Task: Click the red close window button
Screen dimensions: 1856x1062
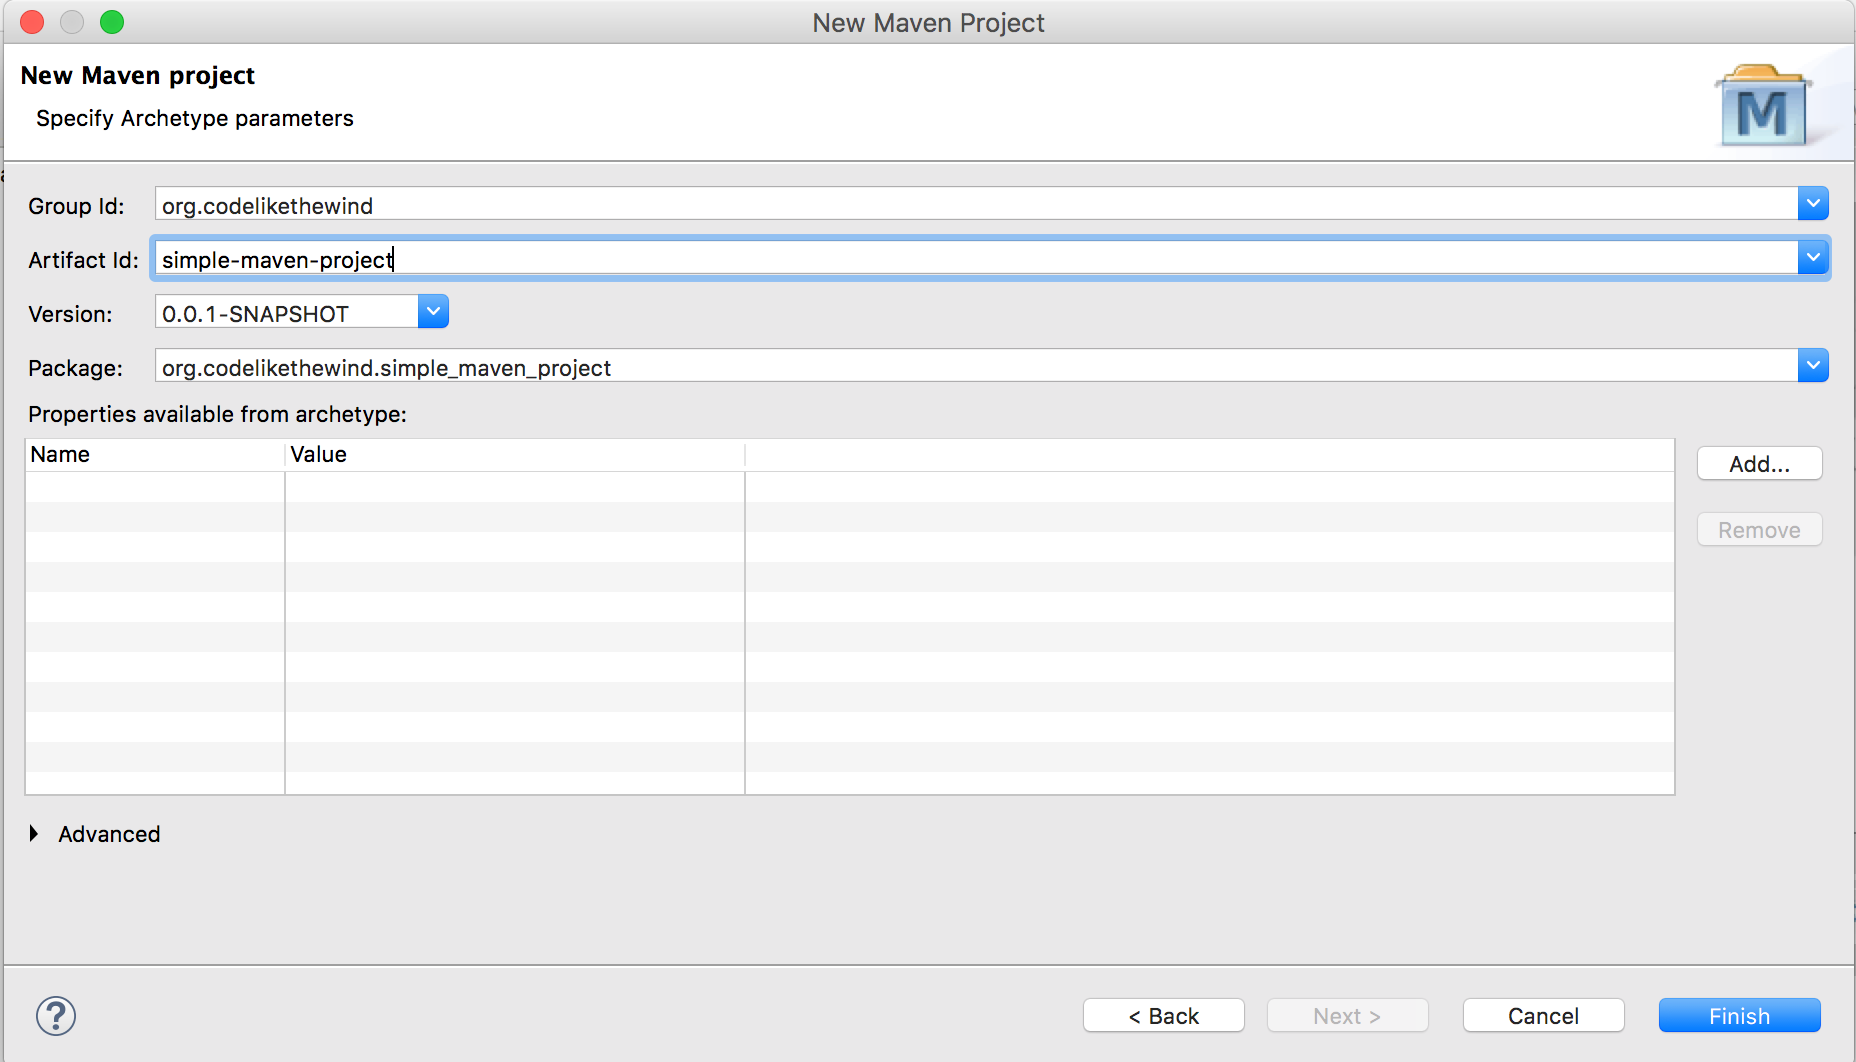Action: [32, 22]
